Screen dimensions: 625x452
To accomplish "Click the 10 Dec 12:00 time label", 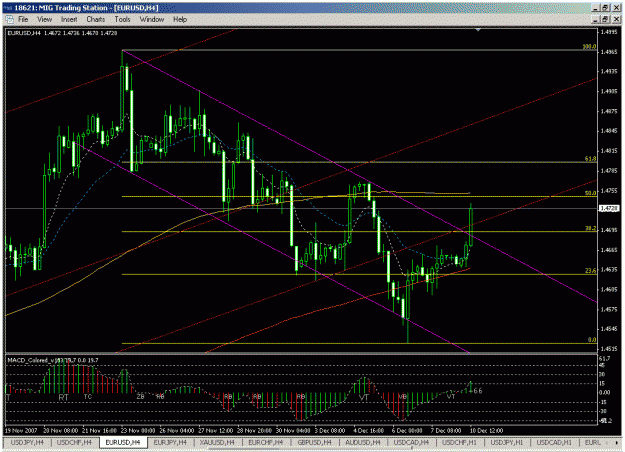I will coord(487,430).
